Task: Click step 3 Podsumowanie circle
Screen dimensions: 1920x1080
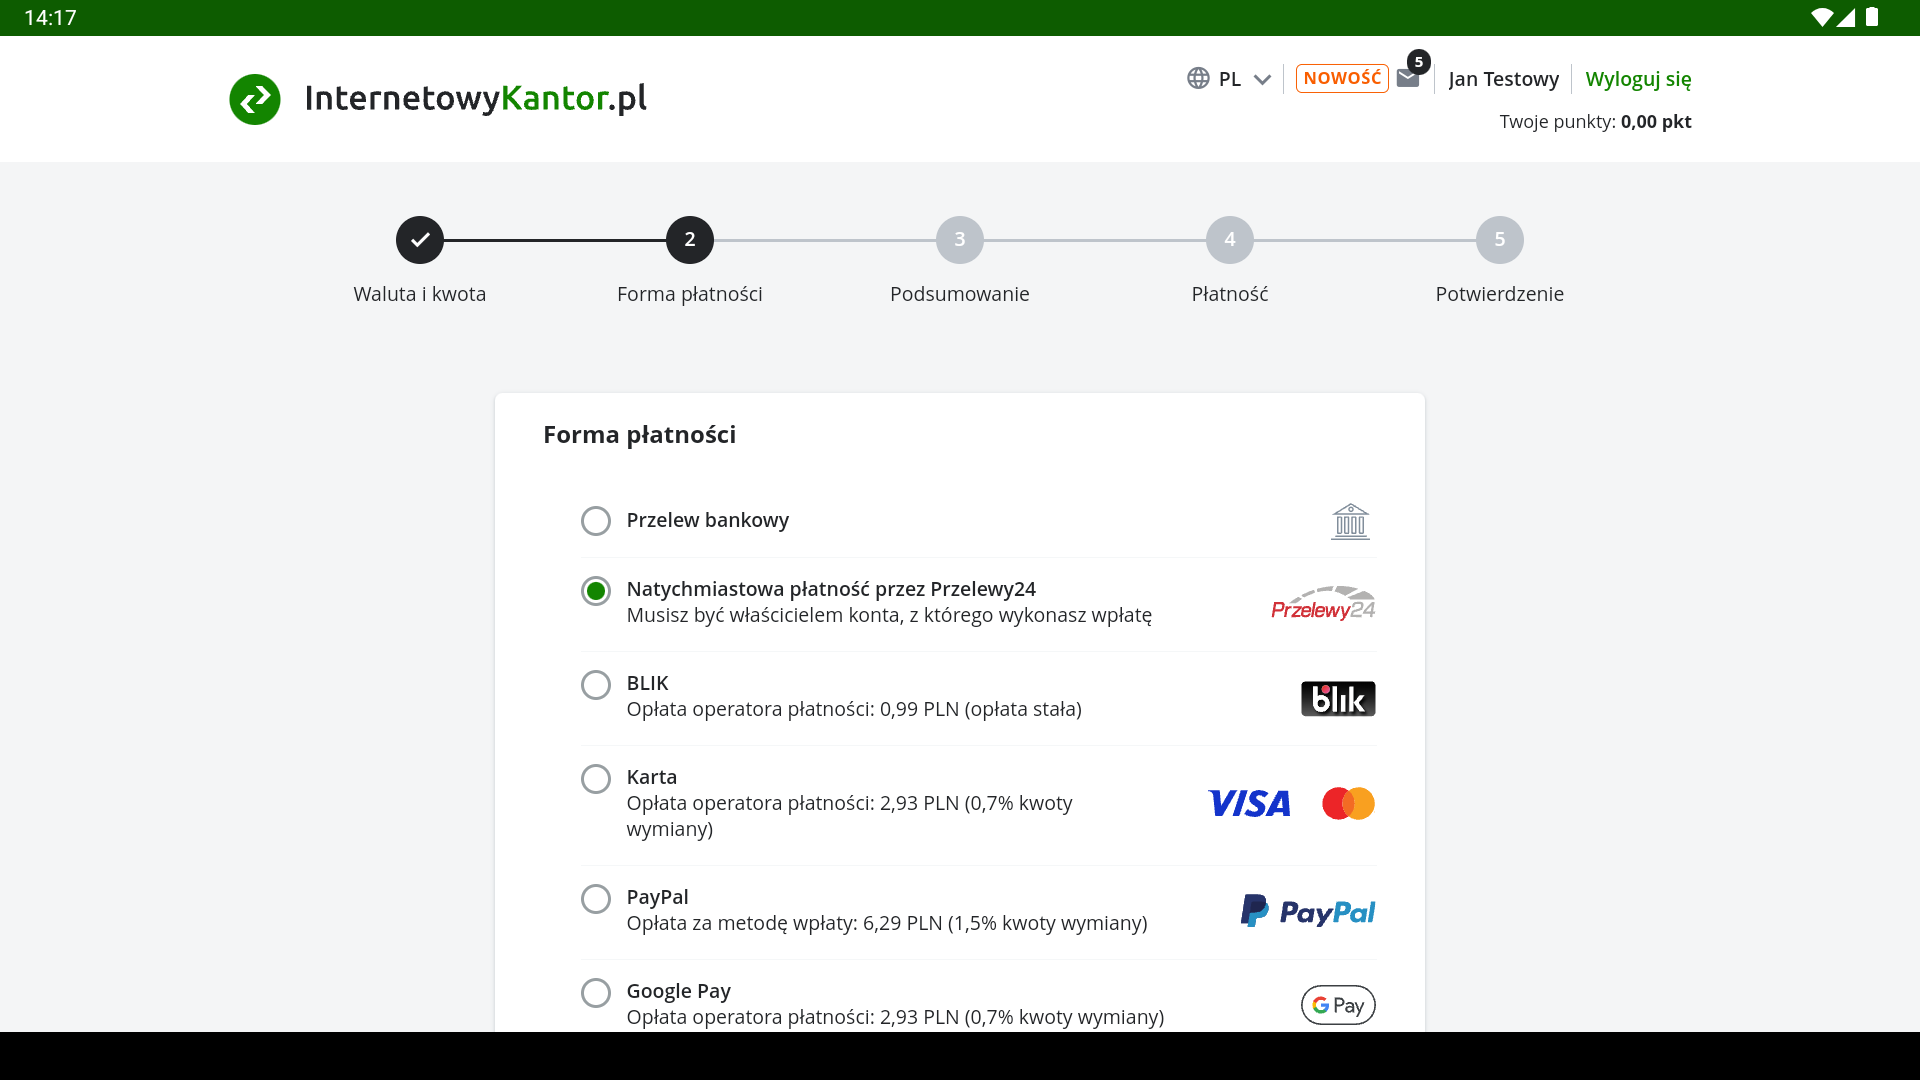Action: pyautogui.click(x=960, y=240)
